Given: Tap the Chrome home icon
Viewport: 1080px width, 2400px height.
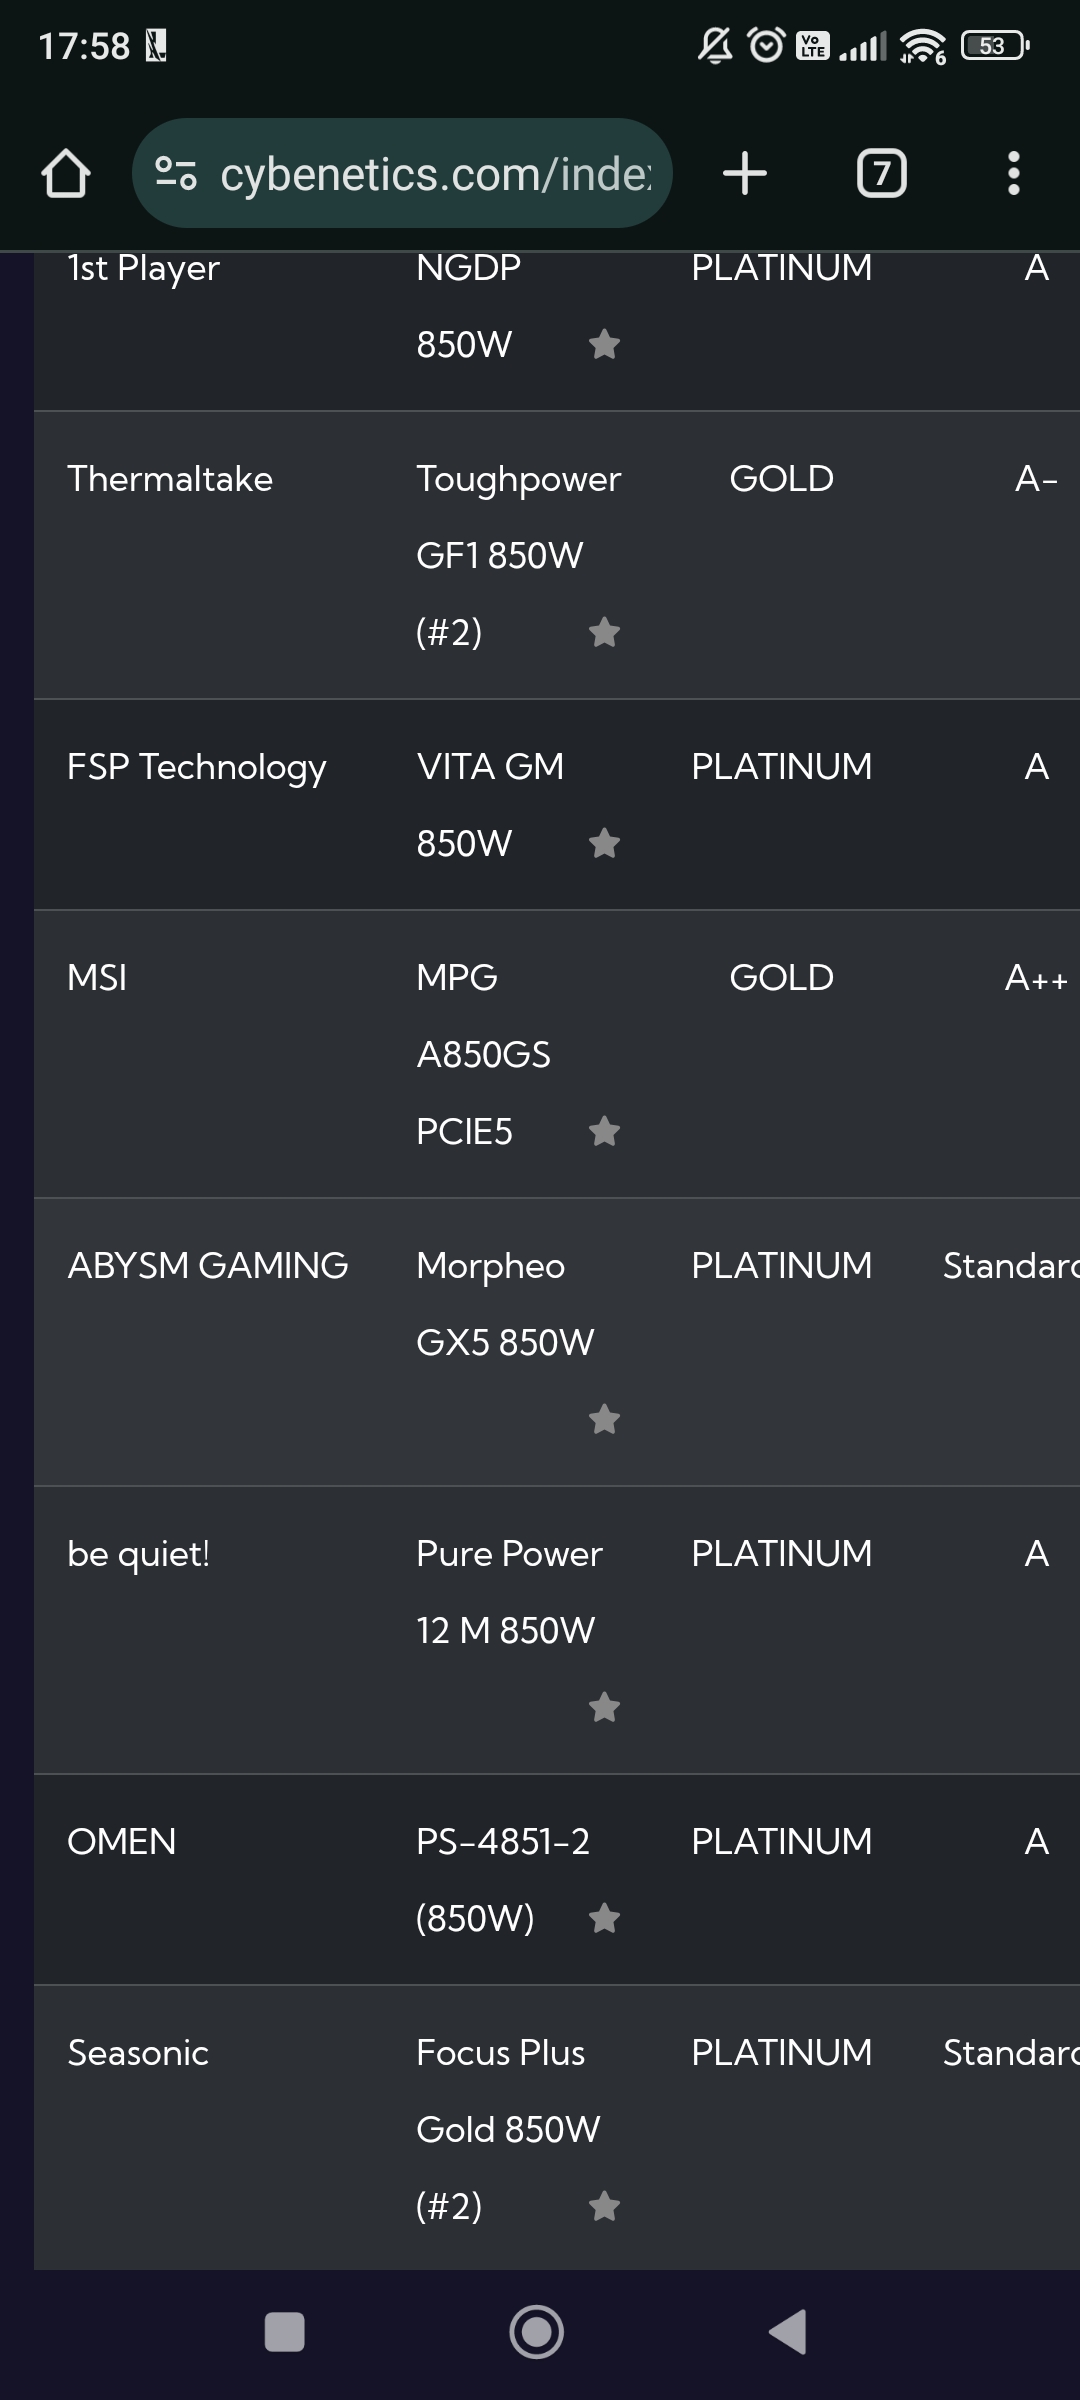Looking at the screenshot, I should (x=66, y=174).
